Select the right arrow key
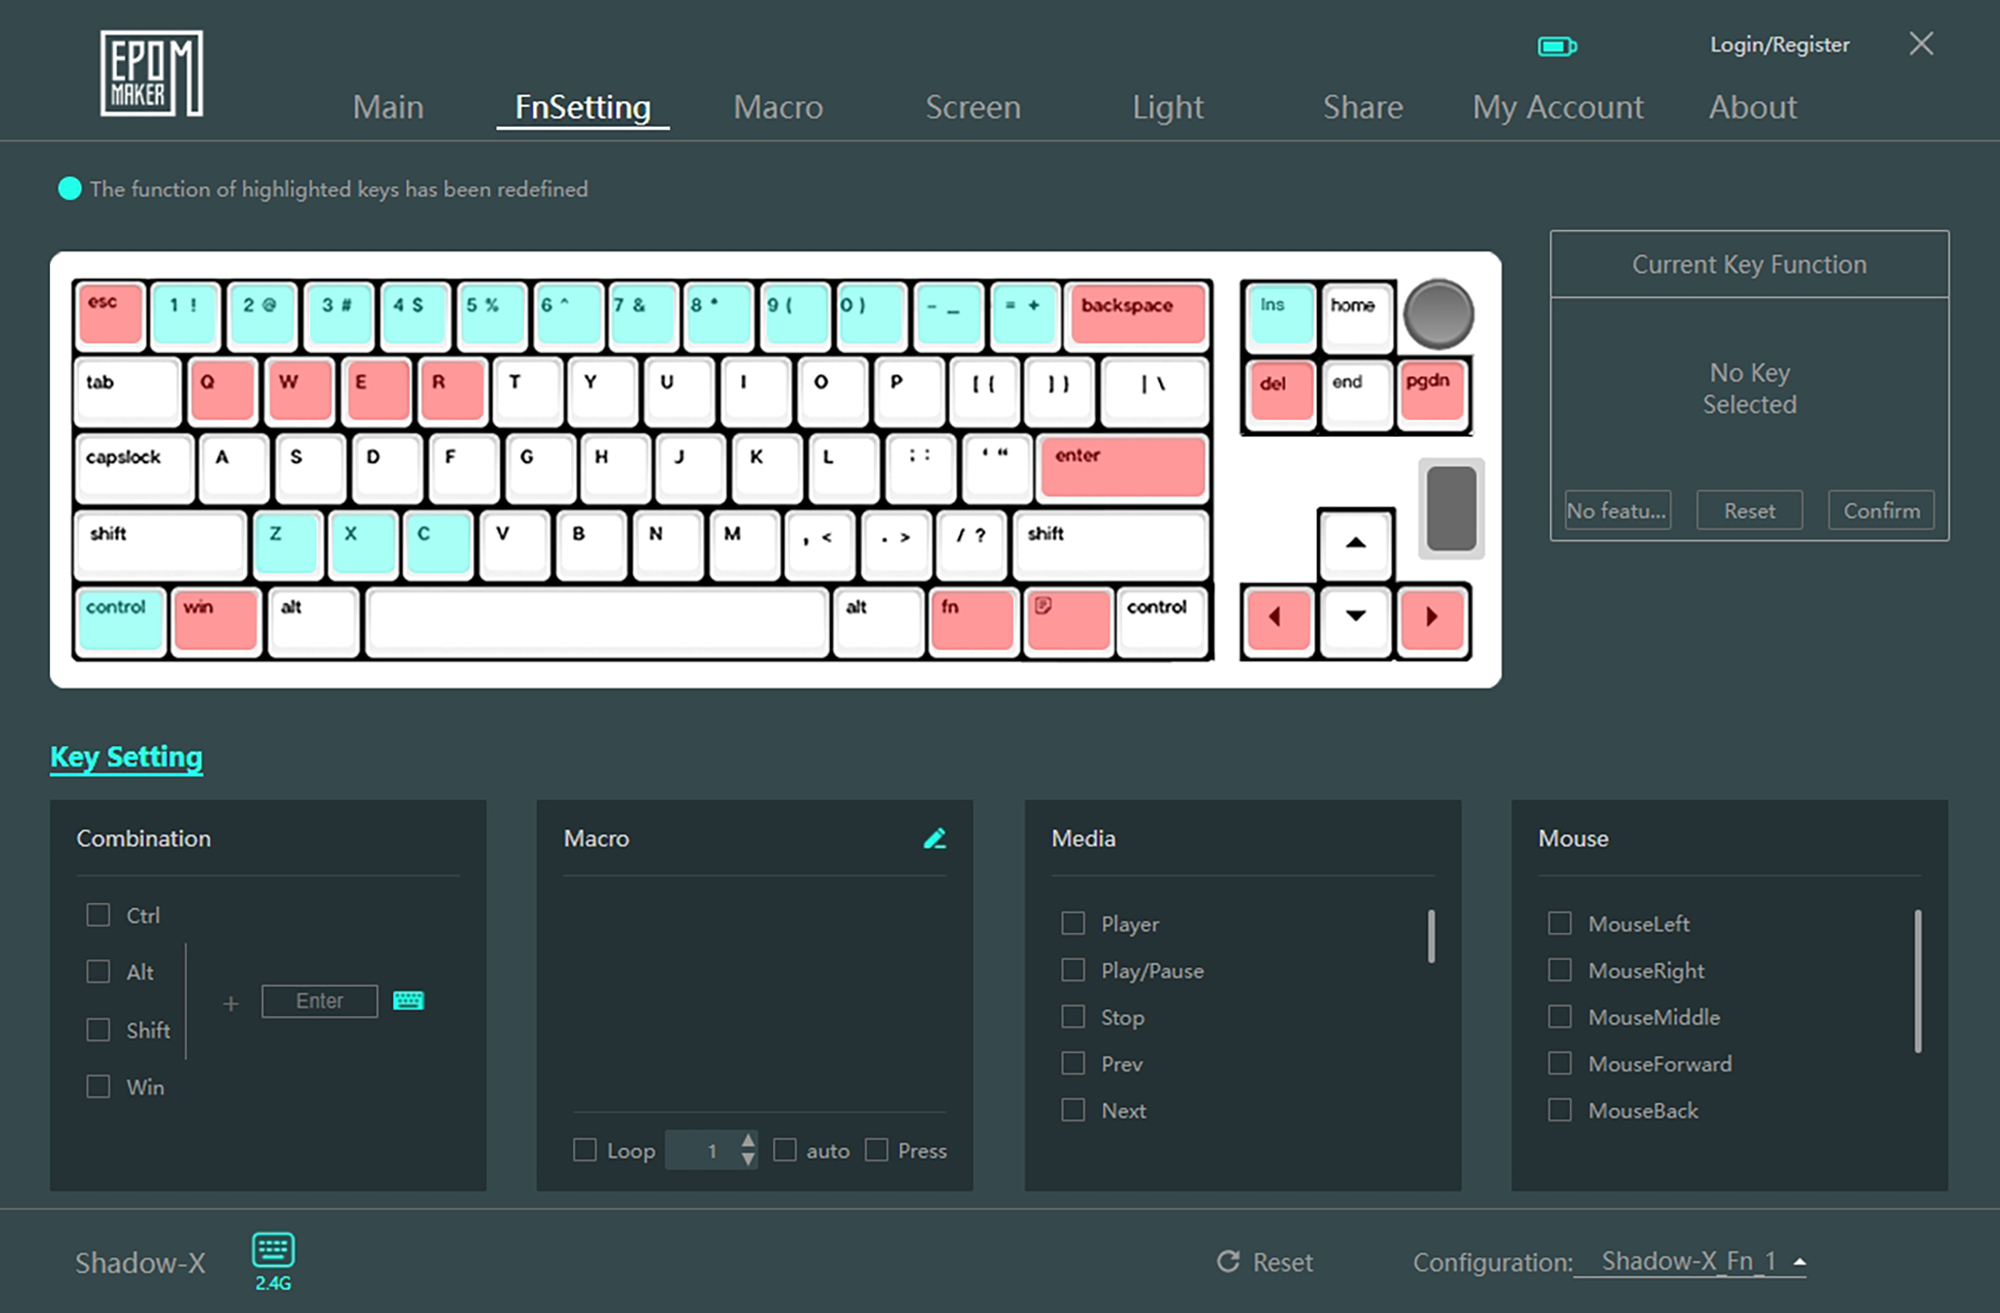2000x1313 pixels. coord(1431,618)
